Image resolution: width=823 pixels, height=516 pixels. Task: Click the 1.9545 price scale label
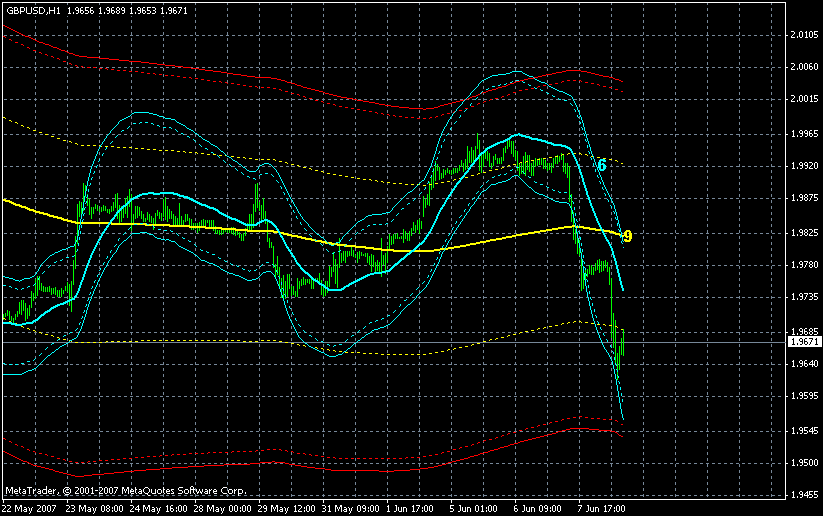[805, 431]
